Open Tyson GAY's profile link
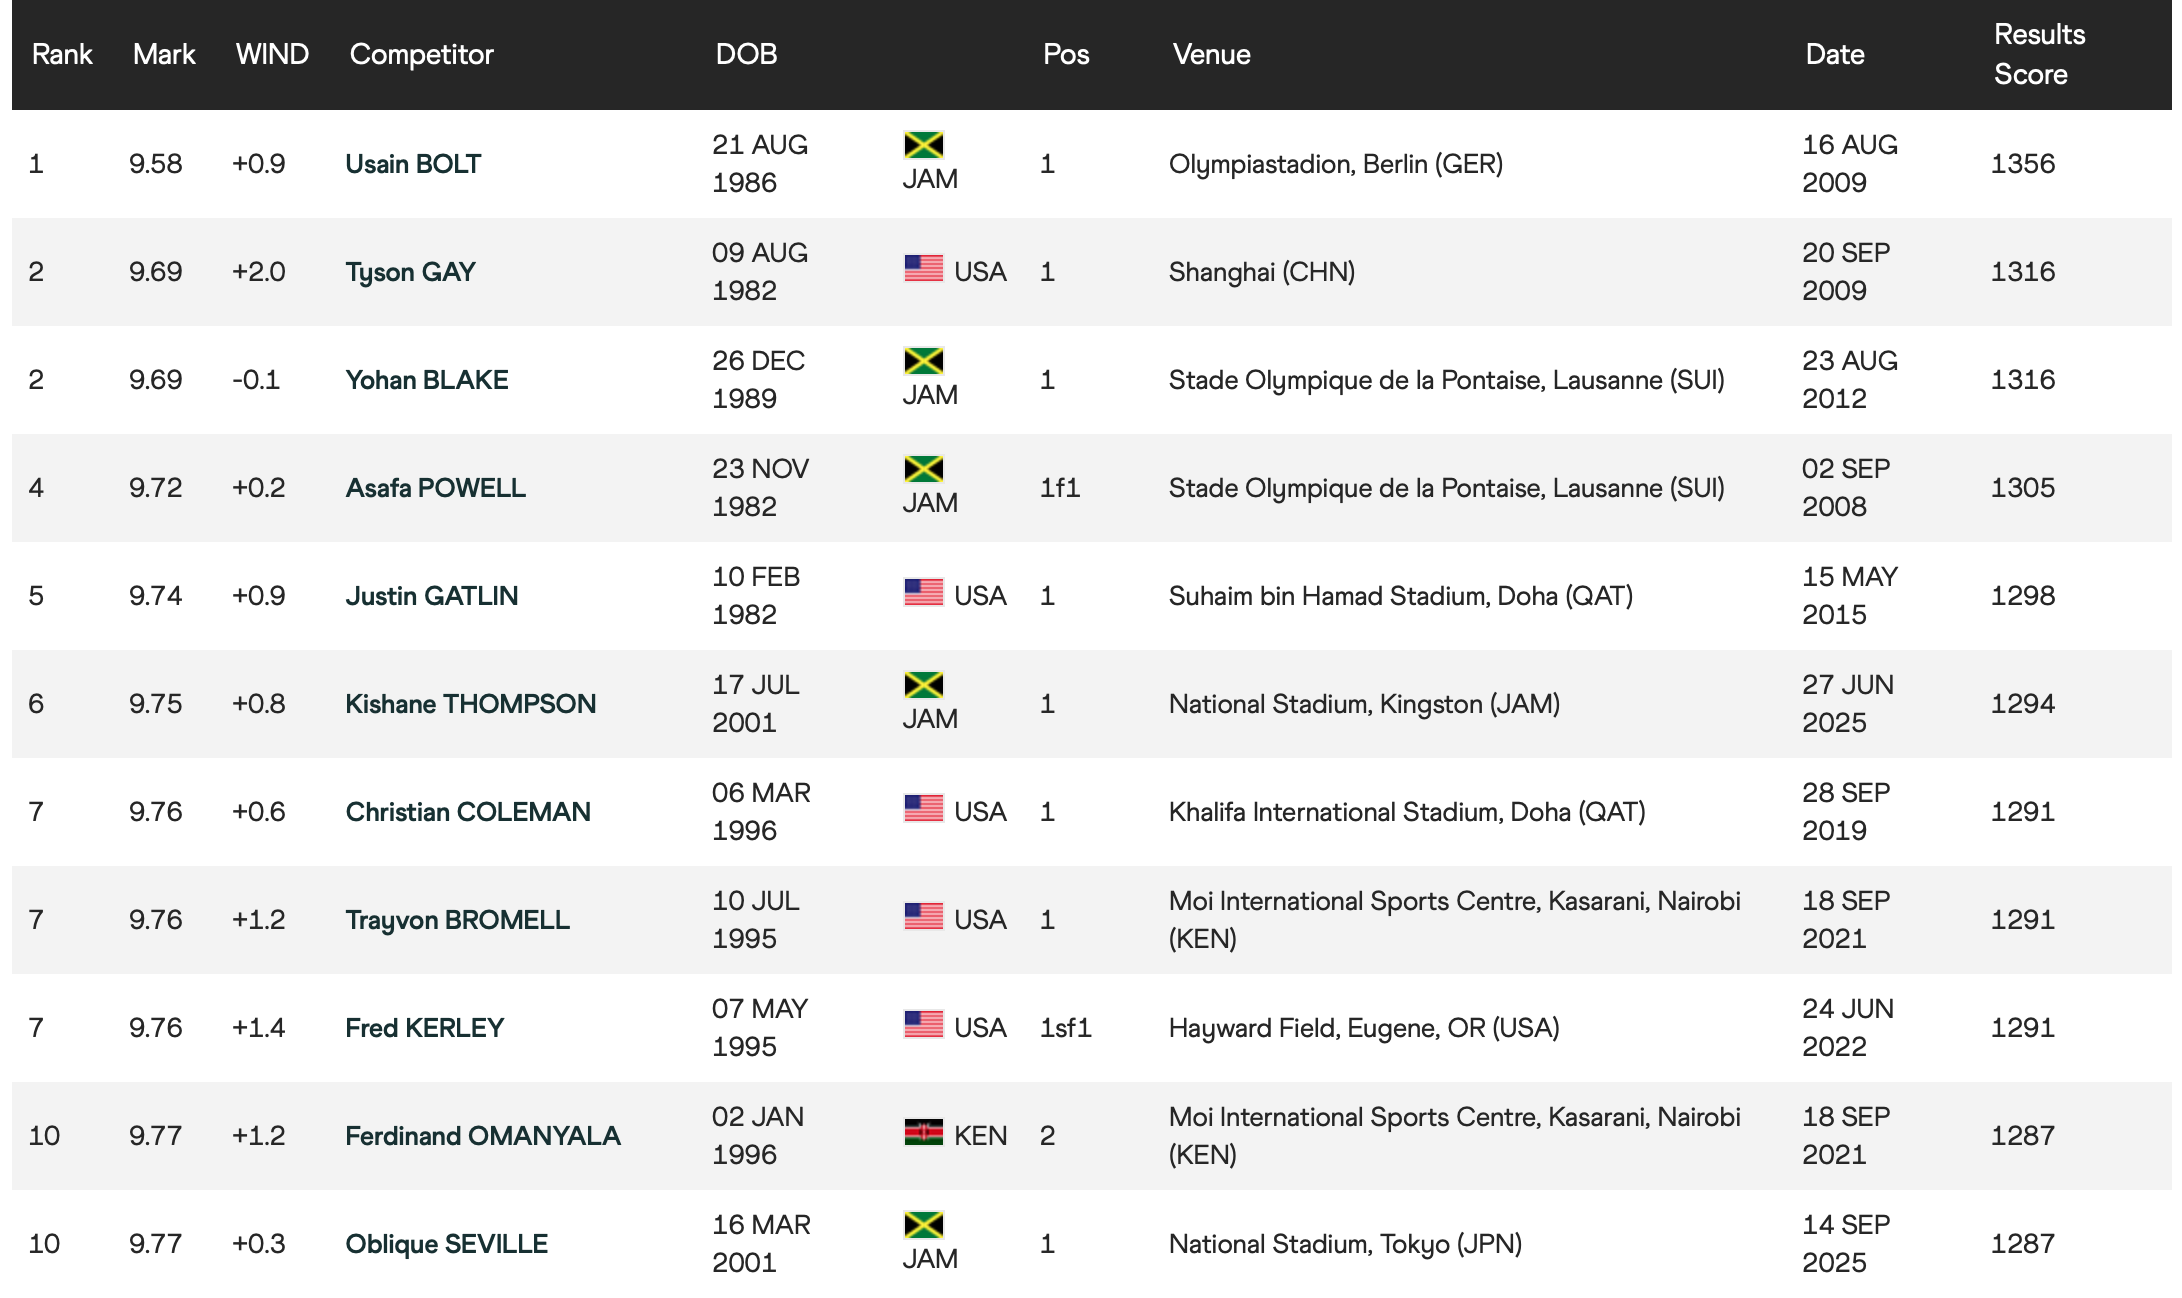 (x=410, y=272)
